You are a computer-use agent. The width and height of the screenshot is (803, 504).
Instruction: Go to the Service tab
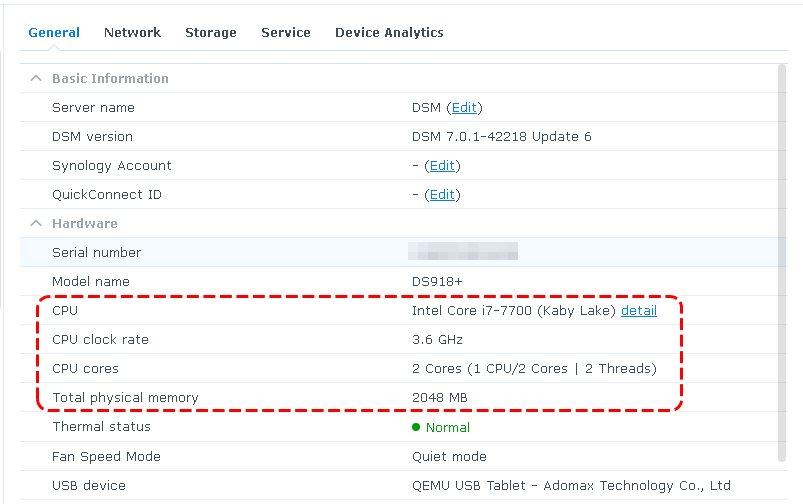pos(286,33)
